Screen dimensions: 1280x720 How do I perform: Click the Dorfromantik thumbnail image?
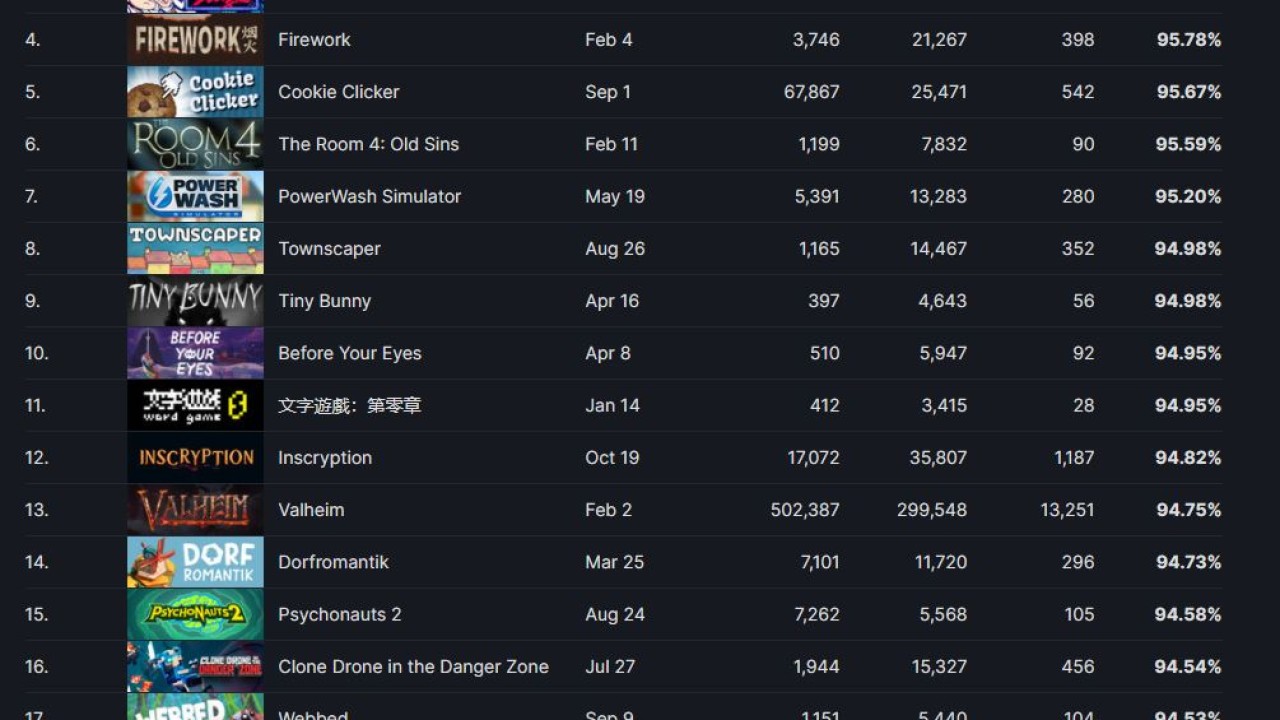coord(195,562)
